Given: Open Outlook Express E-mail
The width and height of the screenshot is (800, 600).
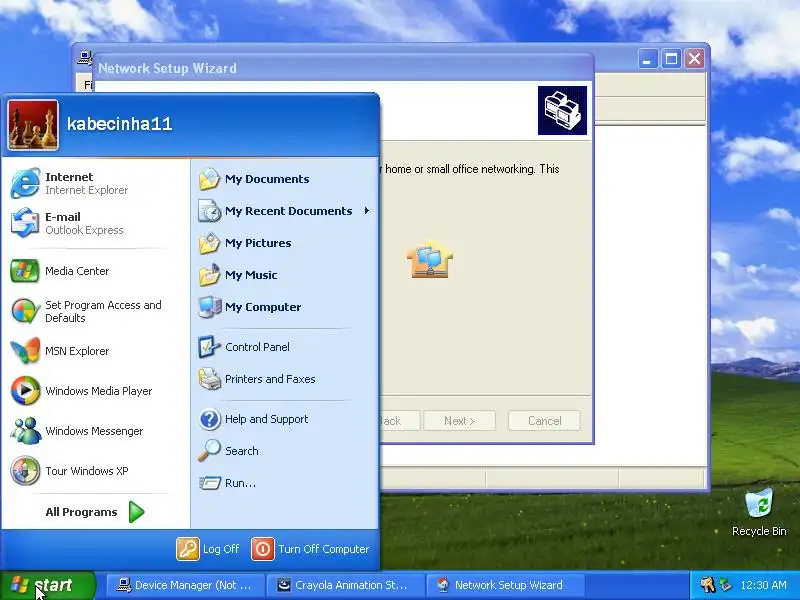Looking at the screenshot, I should pyautogui.click(x=95, y=223).
